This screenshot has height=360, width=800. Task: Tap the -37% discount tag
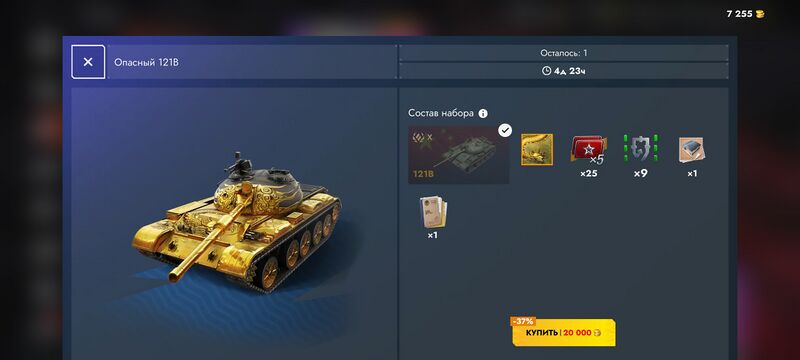523,321
